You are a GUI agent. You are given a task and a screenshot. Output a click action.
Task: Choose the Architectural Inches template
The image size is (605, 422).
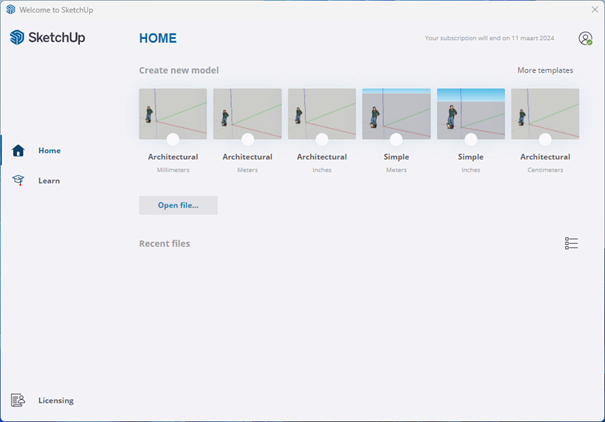pyautogui.click(x=322, y=111)
